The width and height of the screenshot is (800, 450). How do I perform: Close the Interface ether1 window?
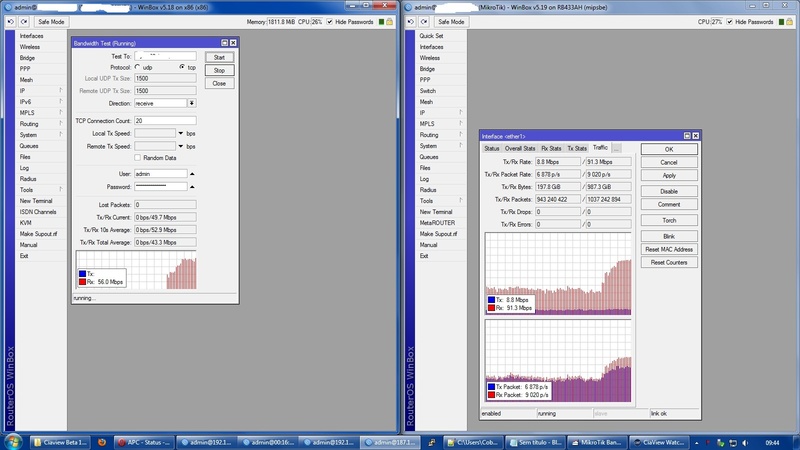(x=695, y=136)
